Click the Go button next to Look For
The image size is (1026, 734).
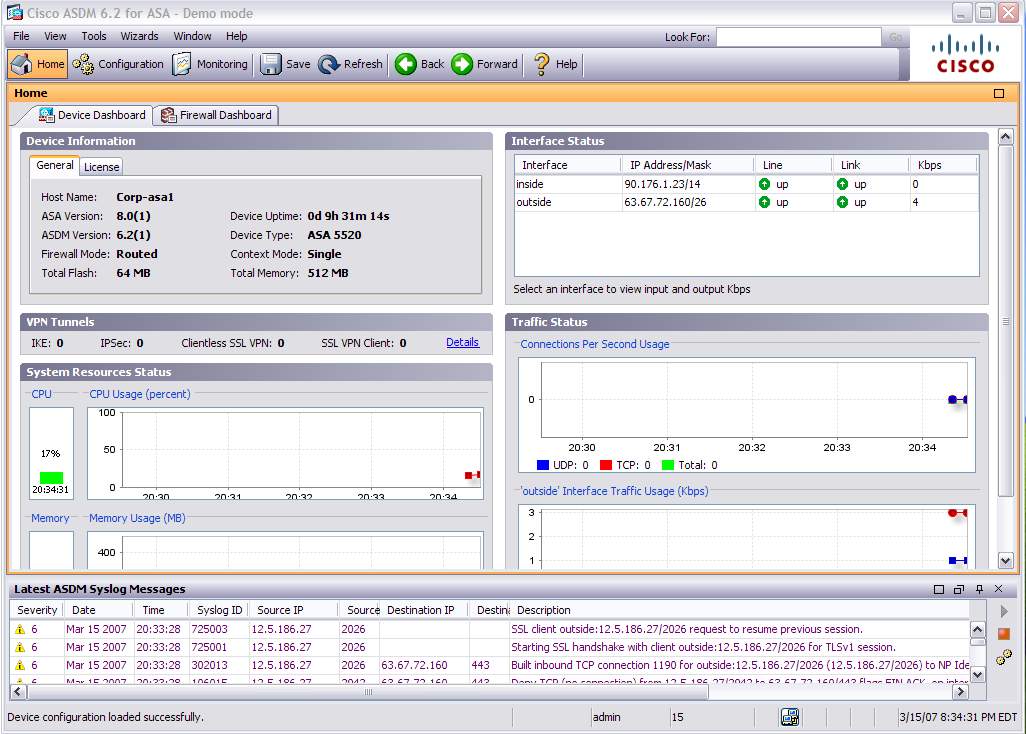pos(895,37)
